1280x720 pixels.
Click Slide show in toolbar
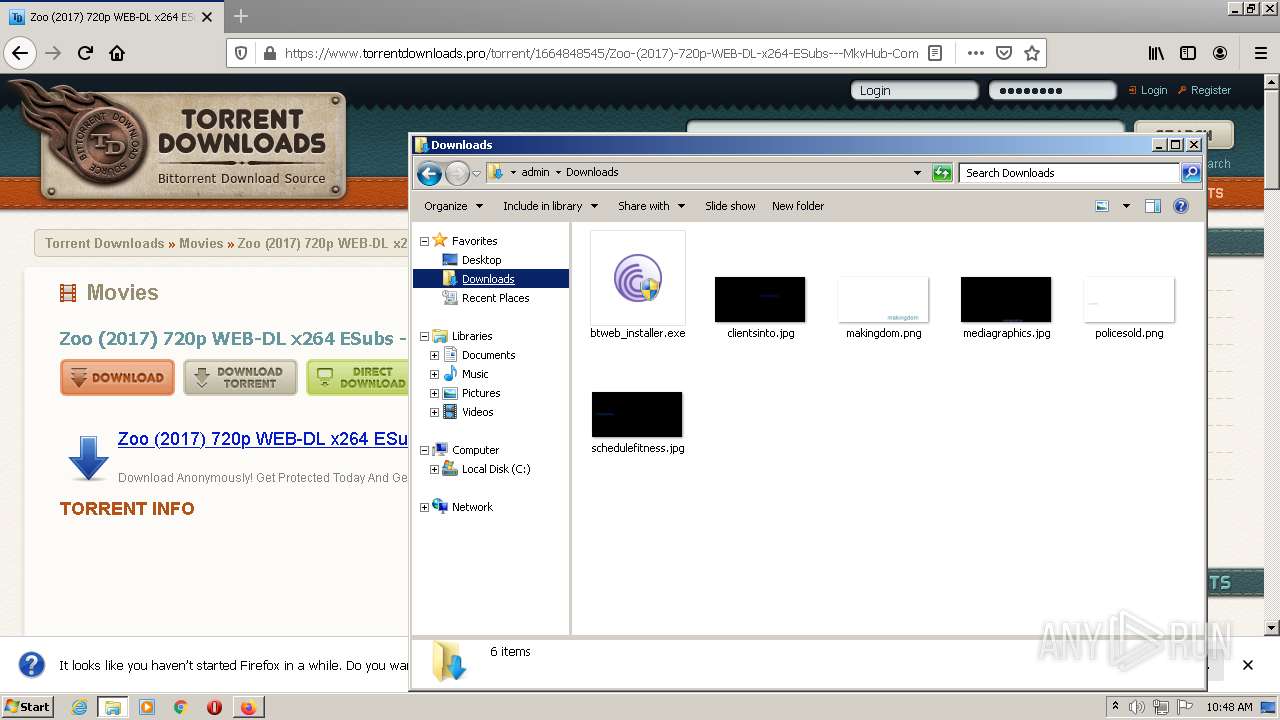pyautogui.click(x=730, y=206)
